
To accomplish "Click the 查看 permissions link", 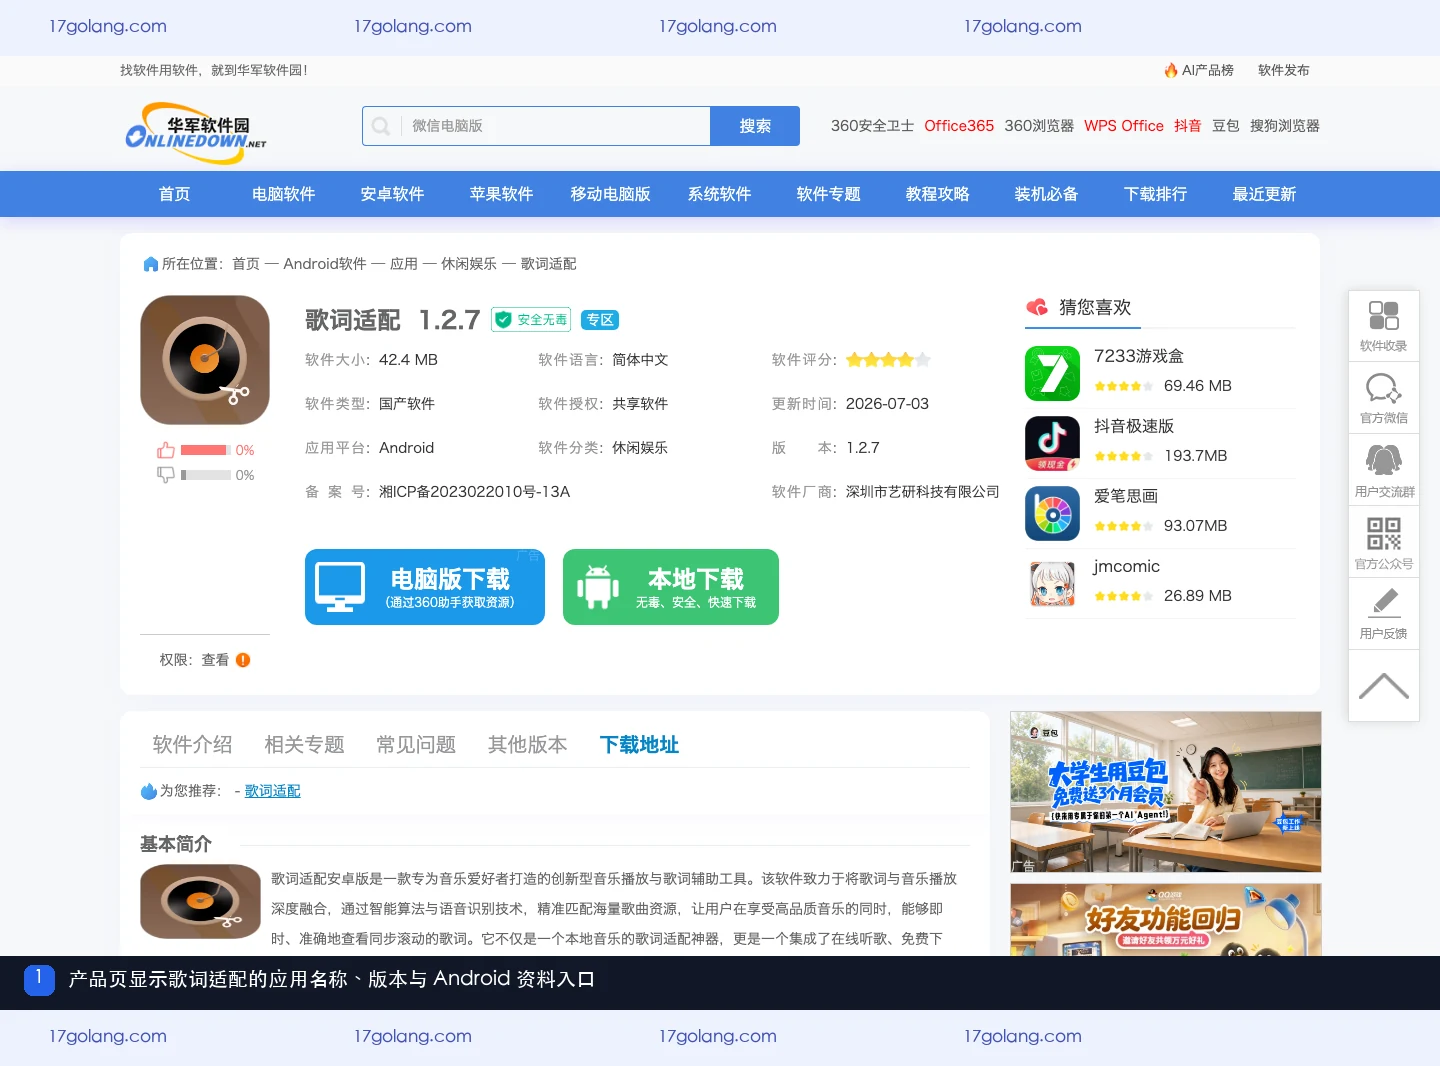I will point(215,660).
